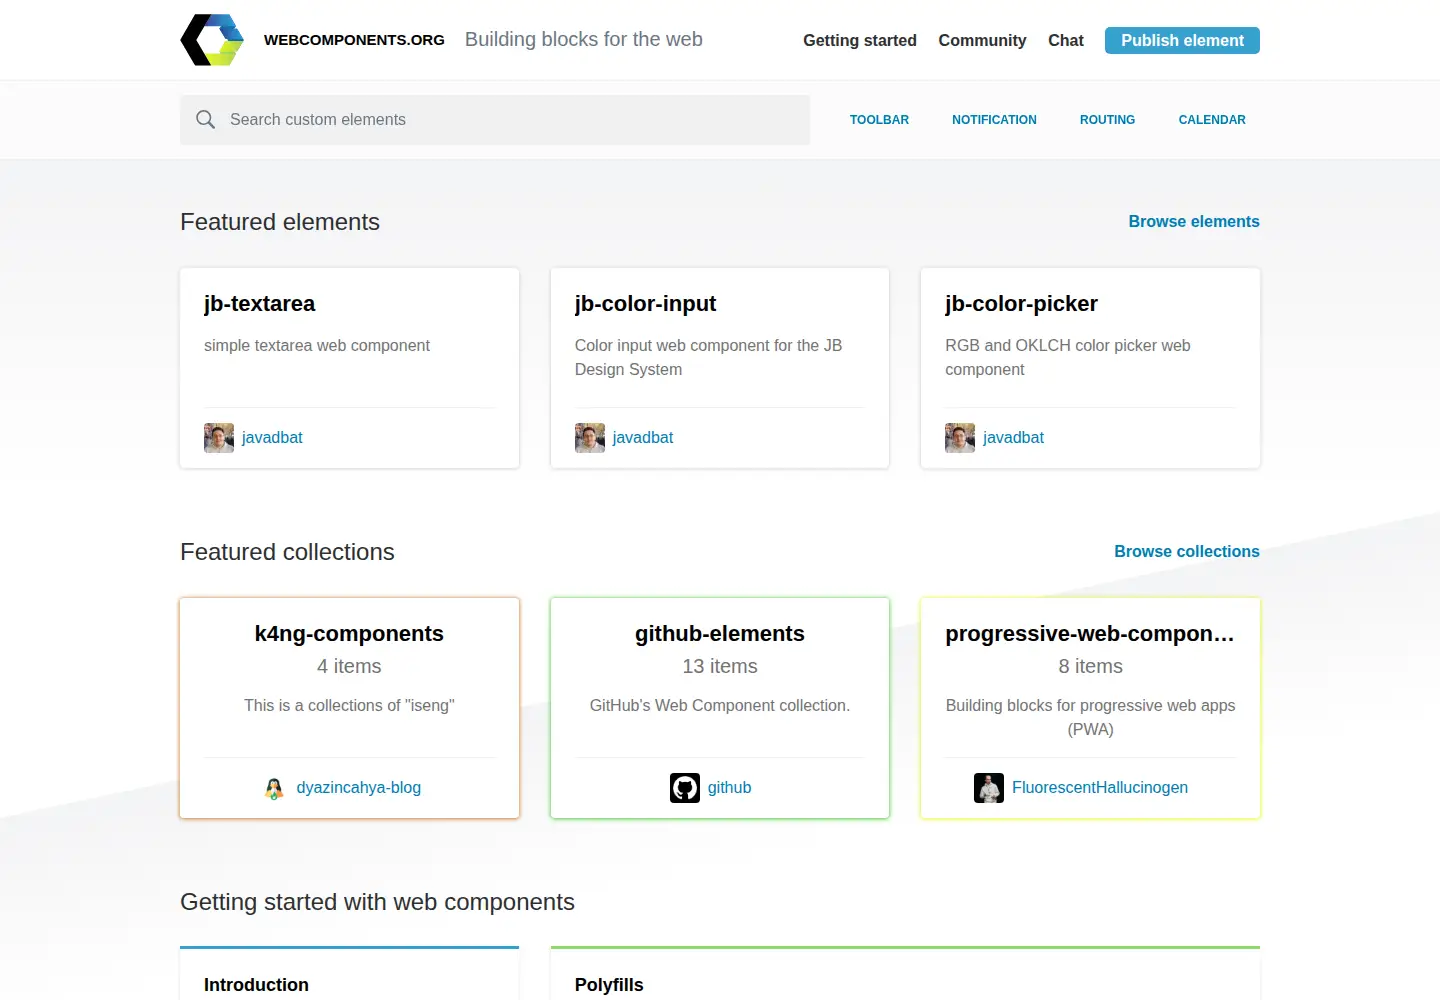
Task: Visit the dyazincahya-blog author link
Action: click(x=359, y=788)
